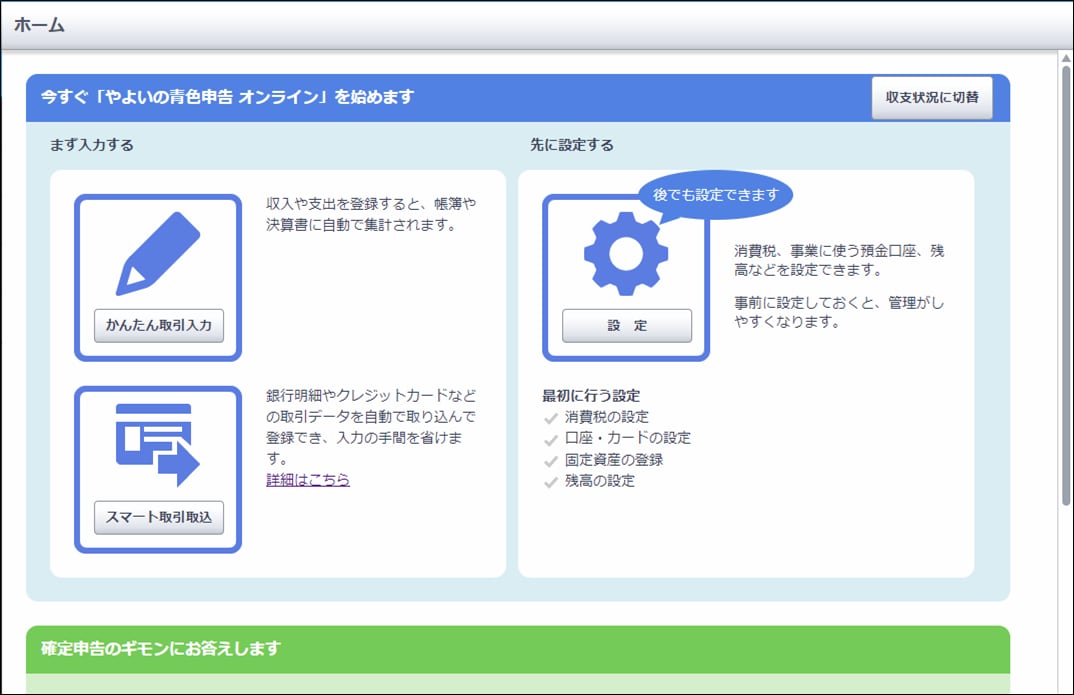Click the scrollbar down arrow

click(1066, 687)
